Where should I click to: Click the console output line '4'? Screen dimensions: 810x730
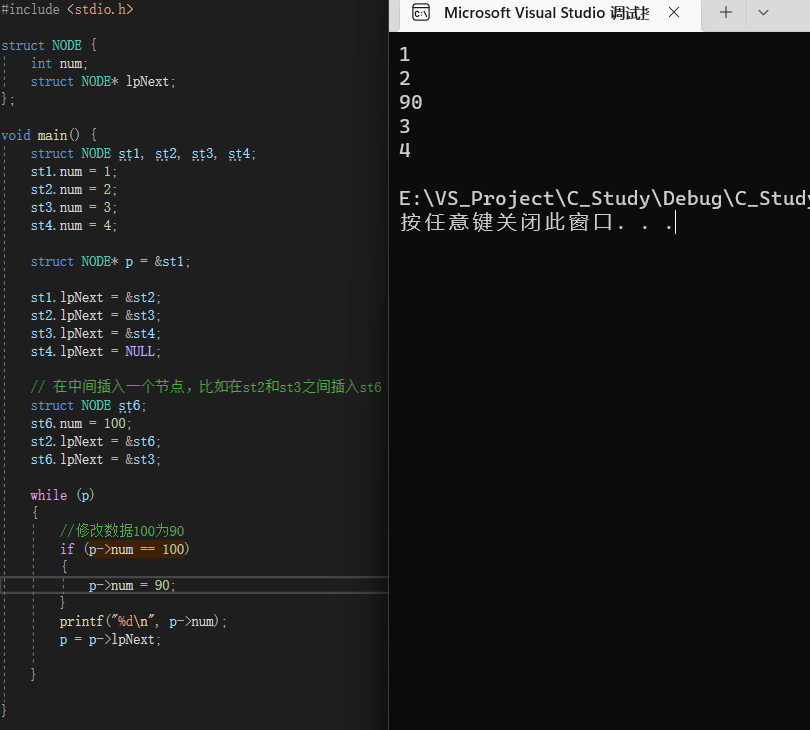pyautogui.click(x=404, y=150)
